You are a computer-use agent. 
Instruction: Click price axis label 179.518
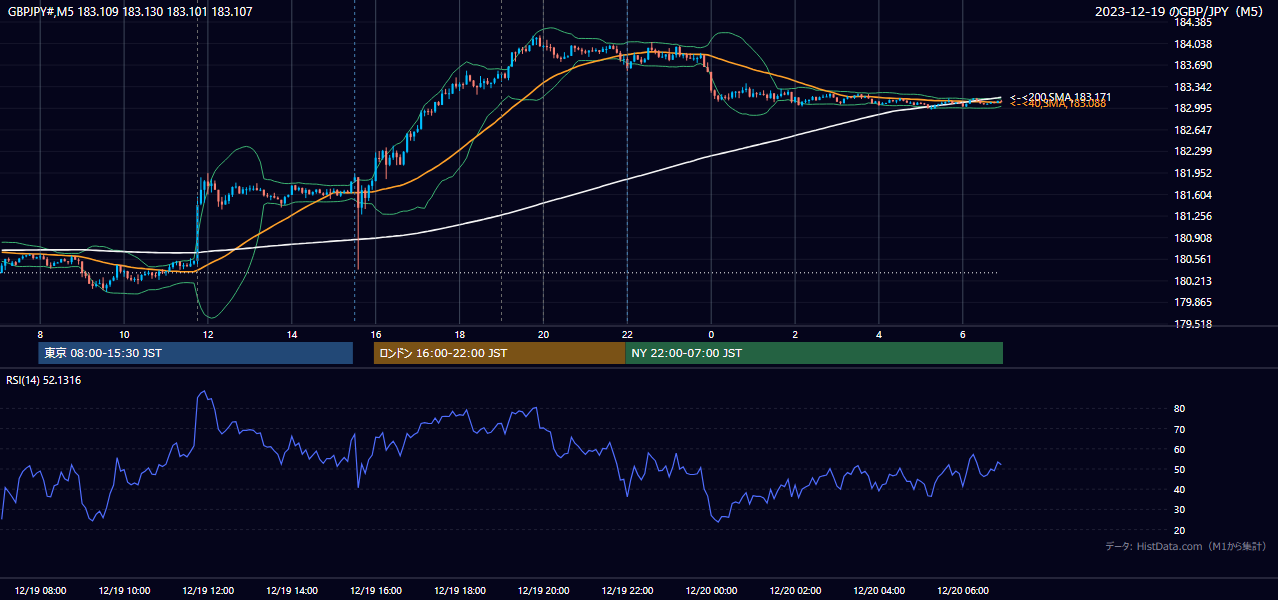click(x=1192, y=324)
